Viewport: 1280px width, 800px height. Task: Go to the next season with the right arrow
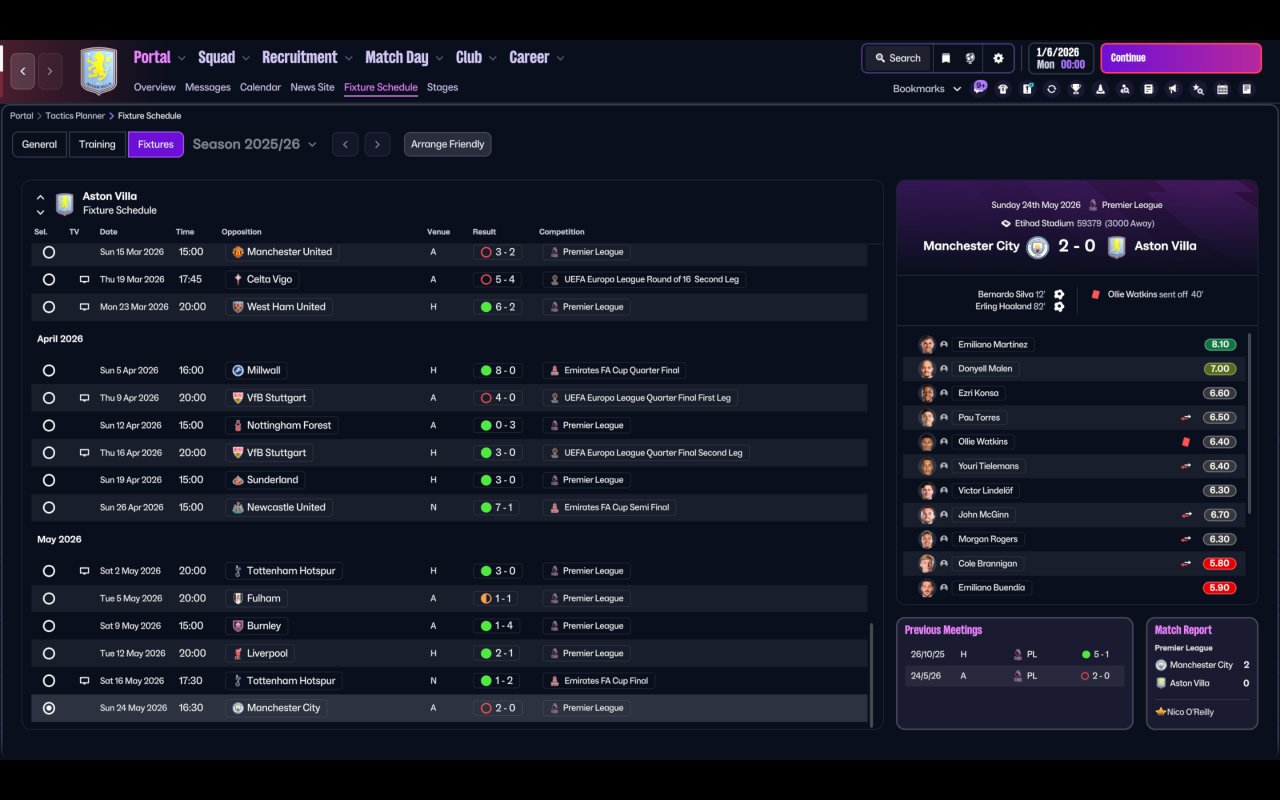click(x=377, y=144)
